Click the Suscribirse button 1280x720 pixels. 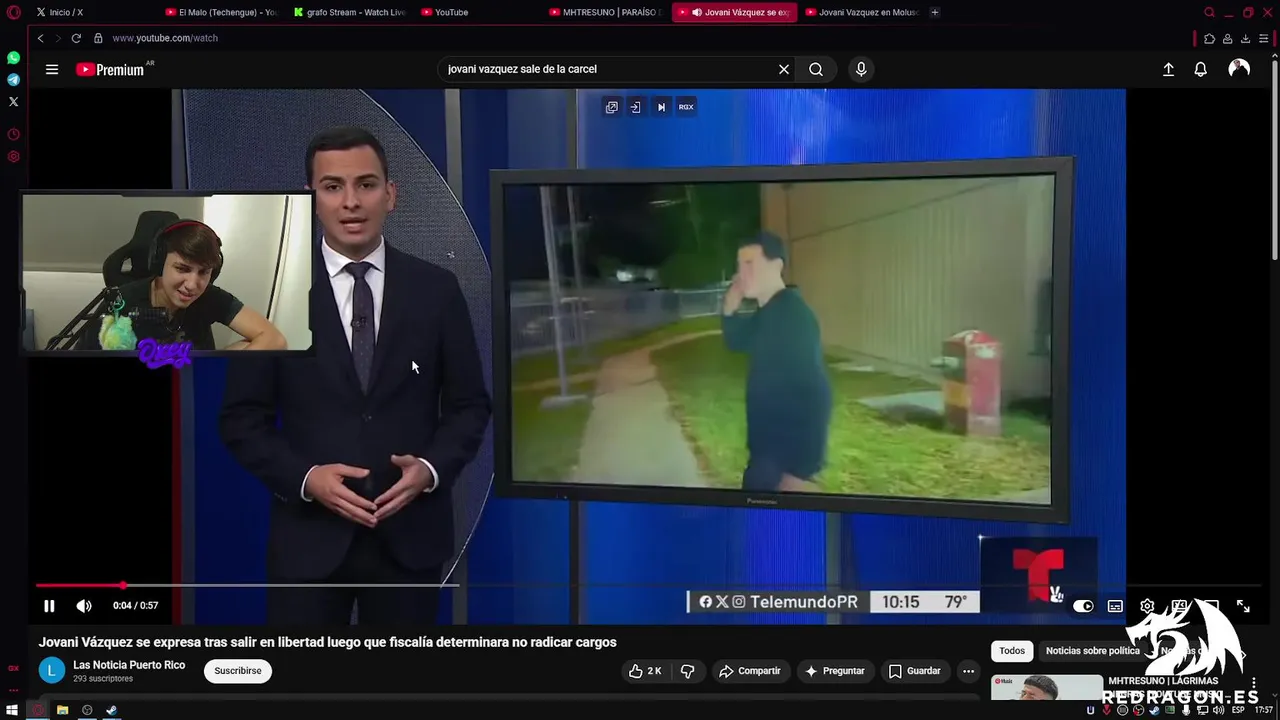click(238, 671)
